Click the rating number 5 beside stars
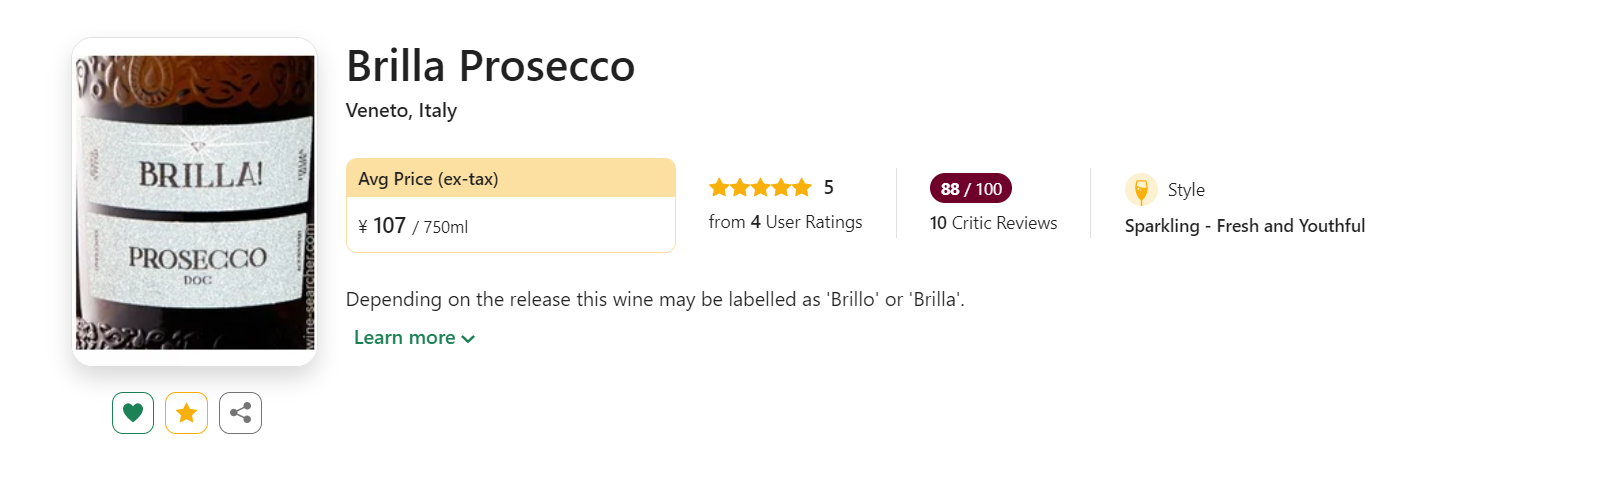The width and height of the screenshot is (1607, 492). (x=828, y=188)
